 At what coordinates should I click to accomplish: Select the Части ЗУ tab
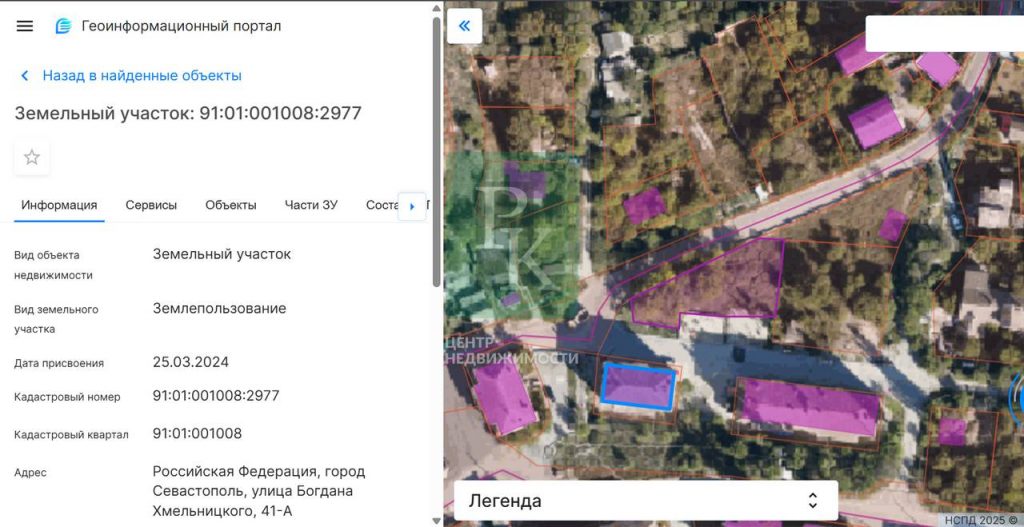pos(311,205)
